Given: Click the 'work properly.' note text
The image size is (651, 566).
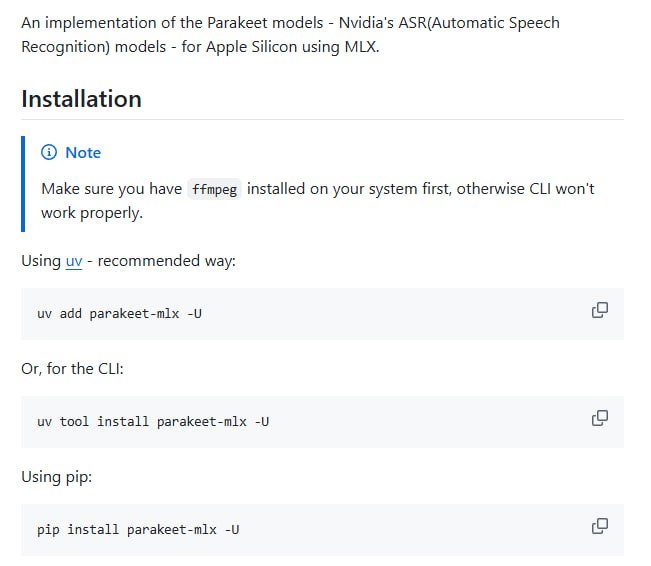Looking at the screenshot, I should pos(92,213).
